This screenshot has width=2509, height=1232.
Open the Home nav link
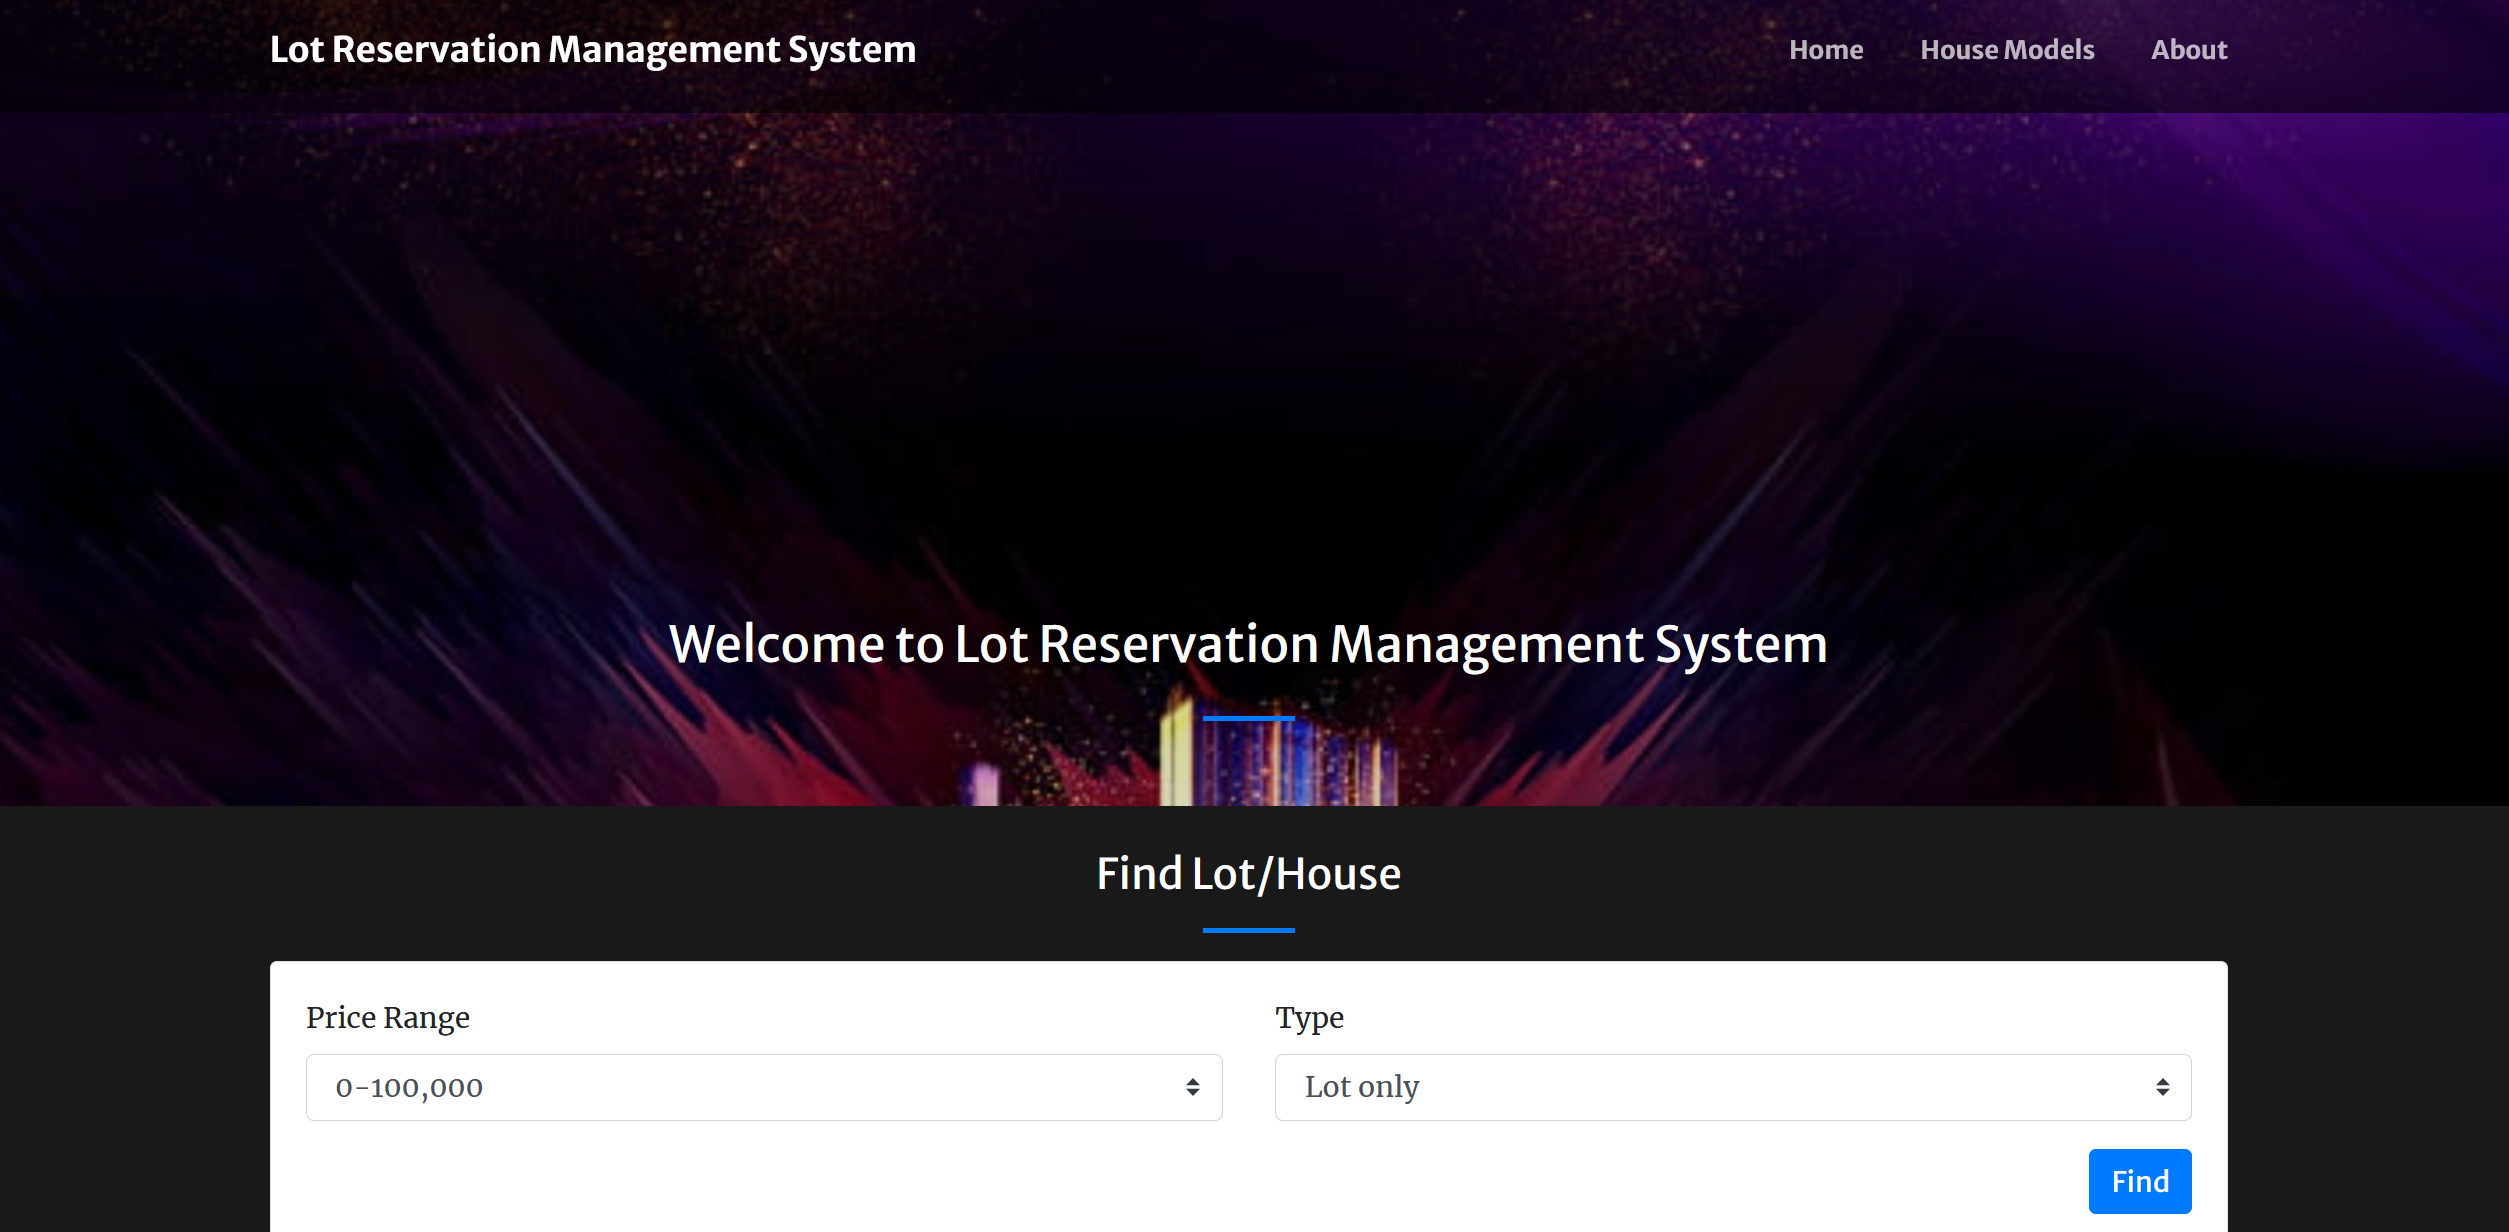[1825, 50]
